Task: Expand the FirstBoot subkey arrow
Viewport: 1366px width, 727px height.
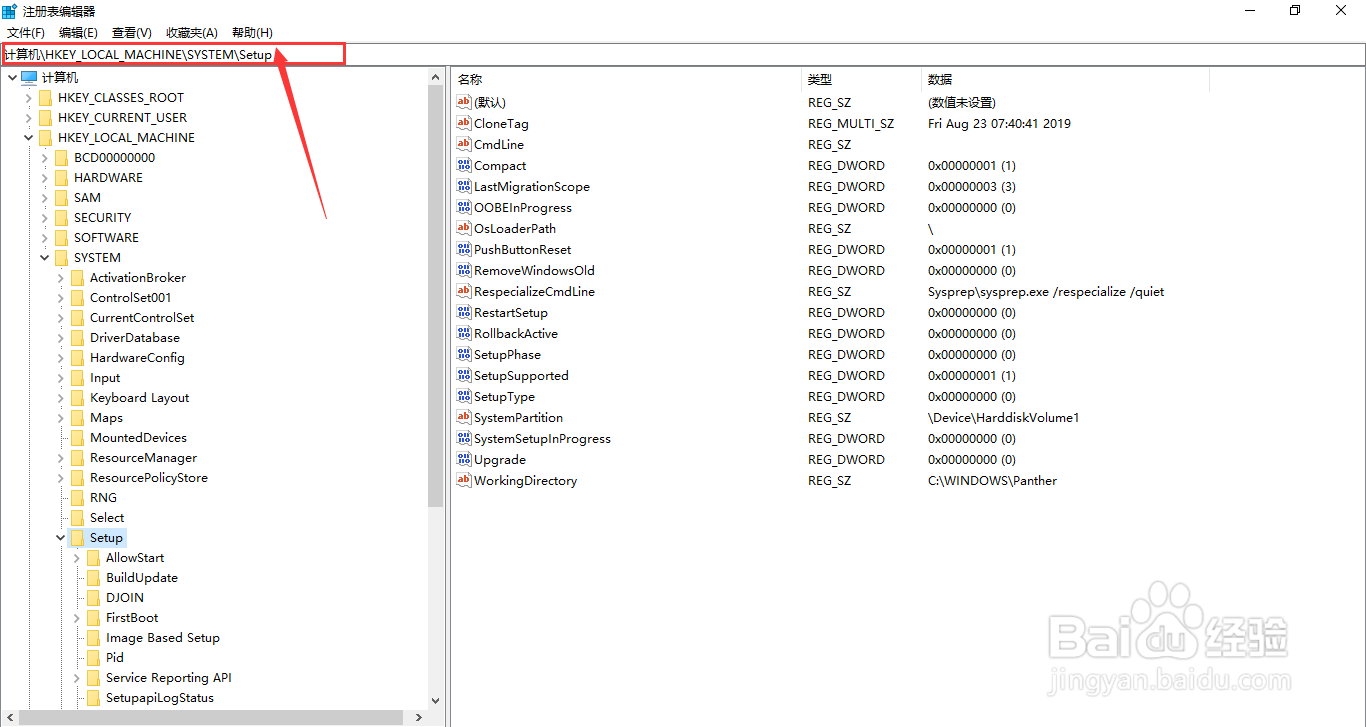Action: point(77,617)
